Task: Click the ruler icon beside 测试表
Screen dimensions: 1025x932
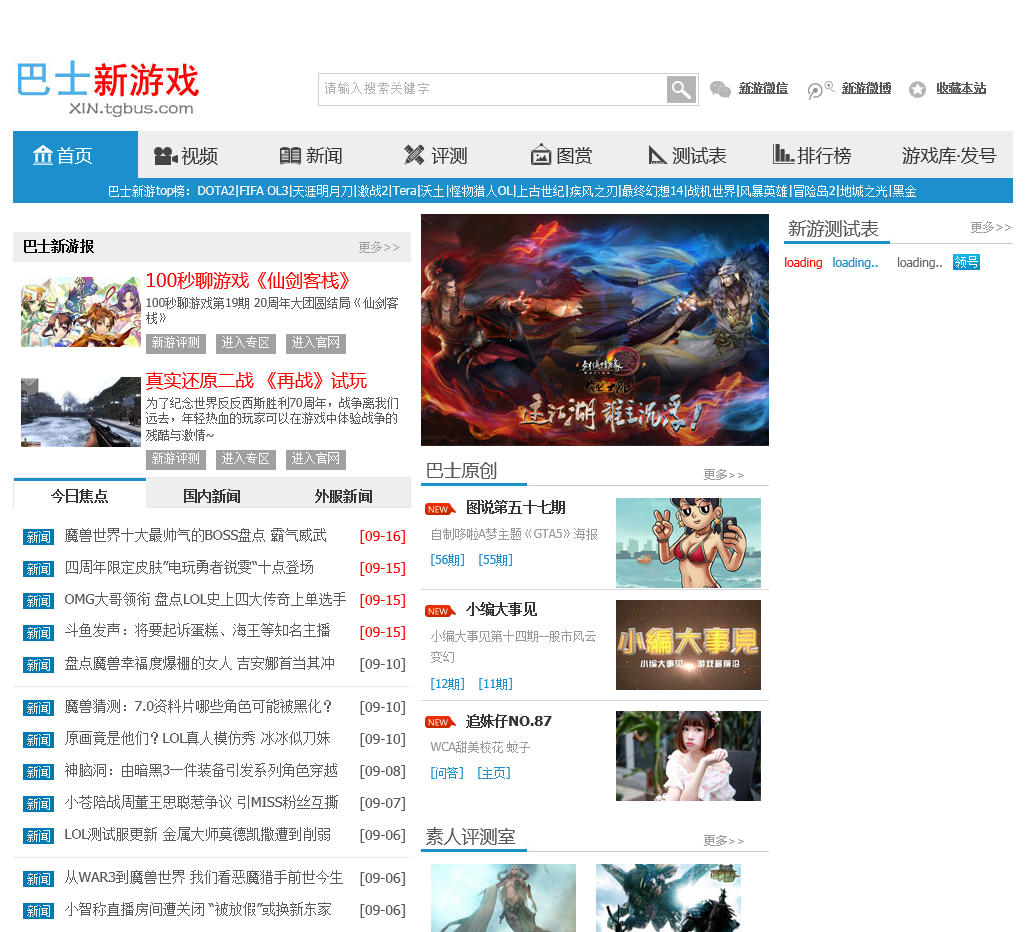Action: [657, 155]
